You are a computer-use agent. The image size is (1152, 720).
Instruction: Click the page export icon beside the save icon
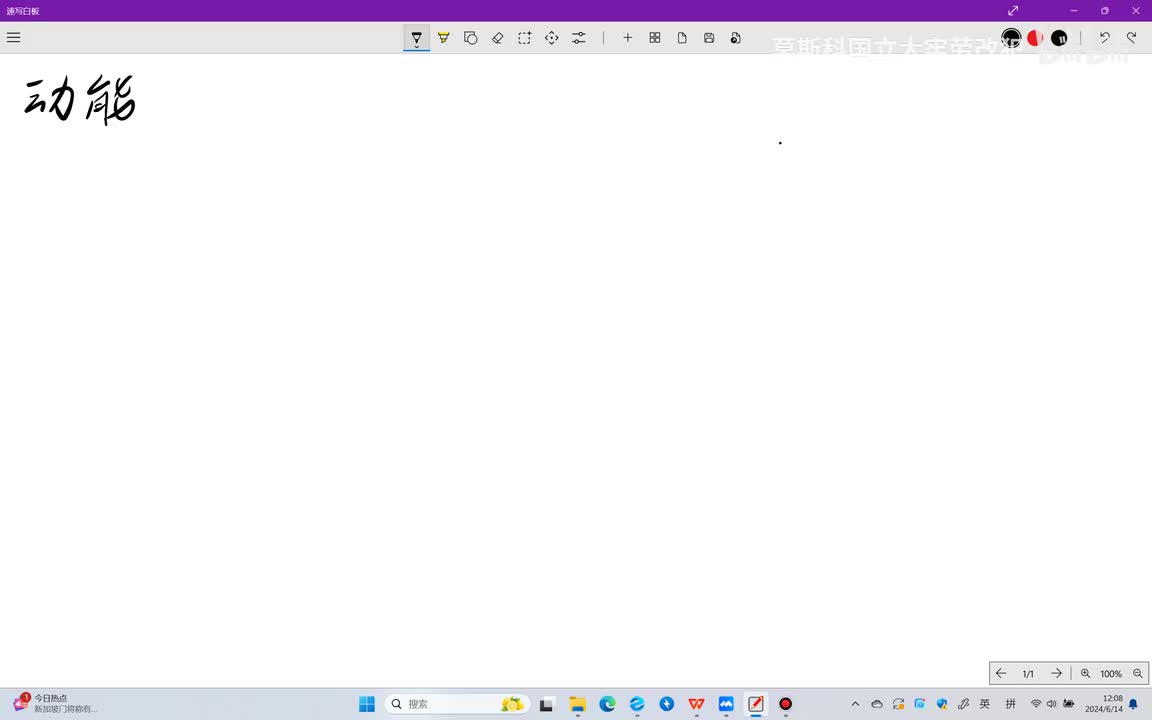click(735, 37)
